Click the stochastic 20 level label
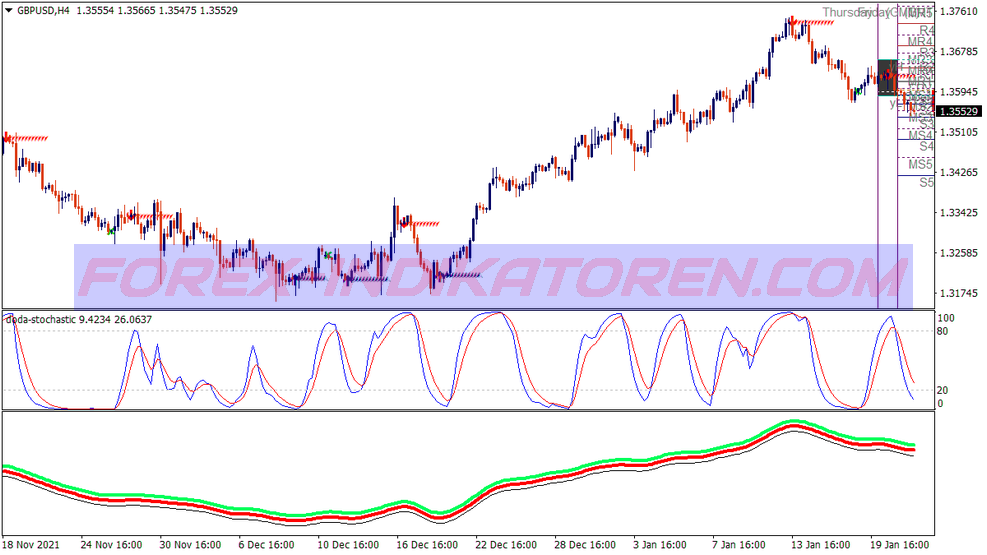The image size is (987, 555). click(x=942, y=391)
